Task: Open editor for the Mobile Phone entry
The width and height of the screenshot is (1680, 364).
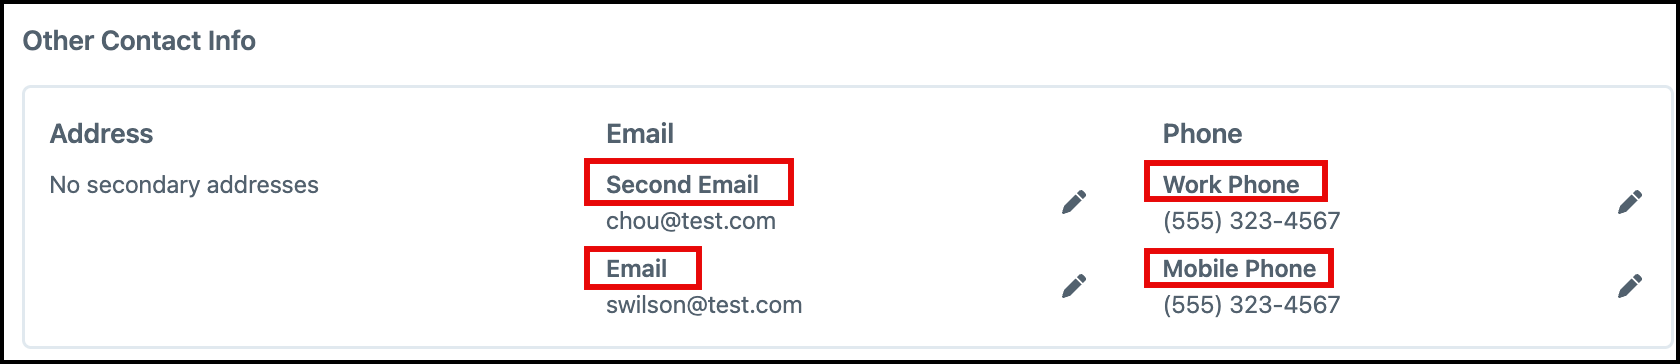Action: click(1630, 286)
